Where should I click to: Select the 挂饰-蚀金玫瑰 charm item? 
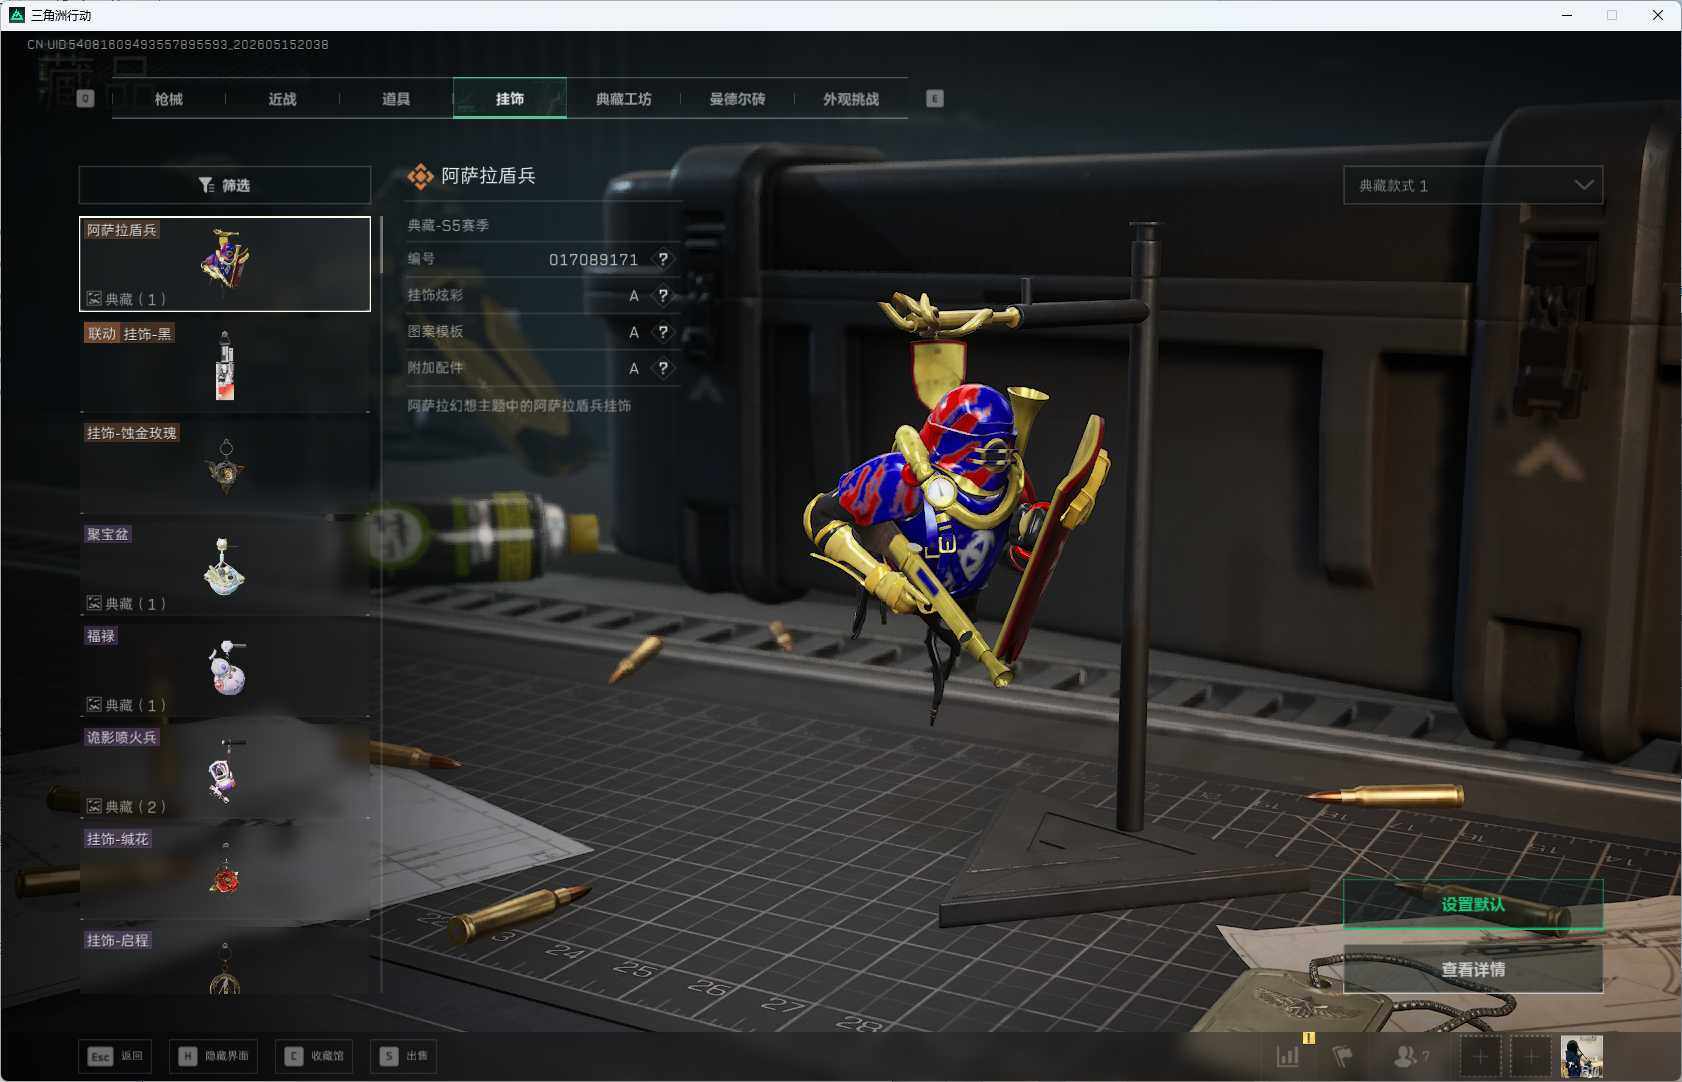(x=225, y=467)
